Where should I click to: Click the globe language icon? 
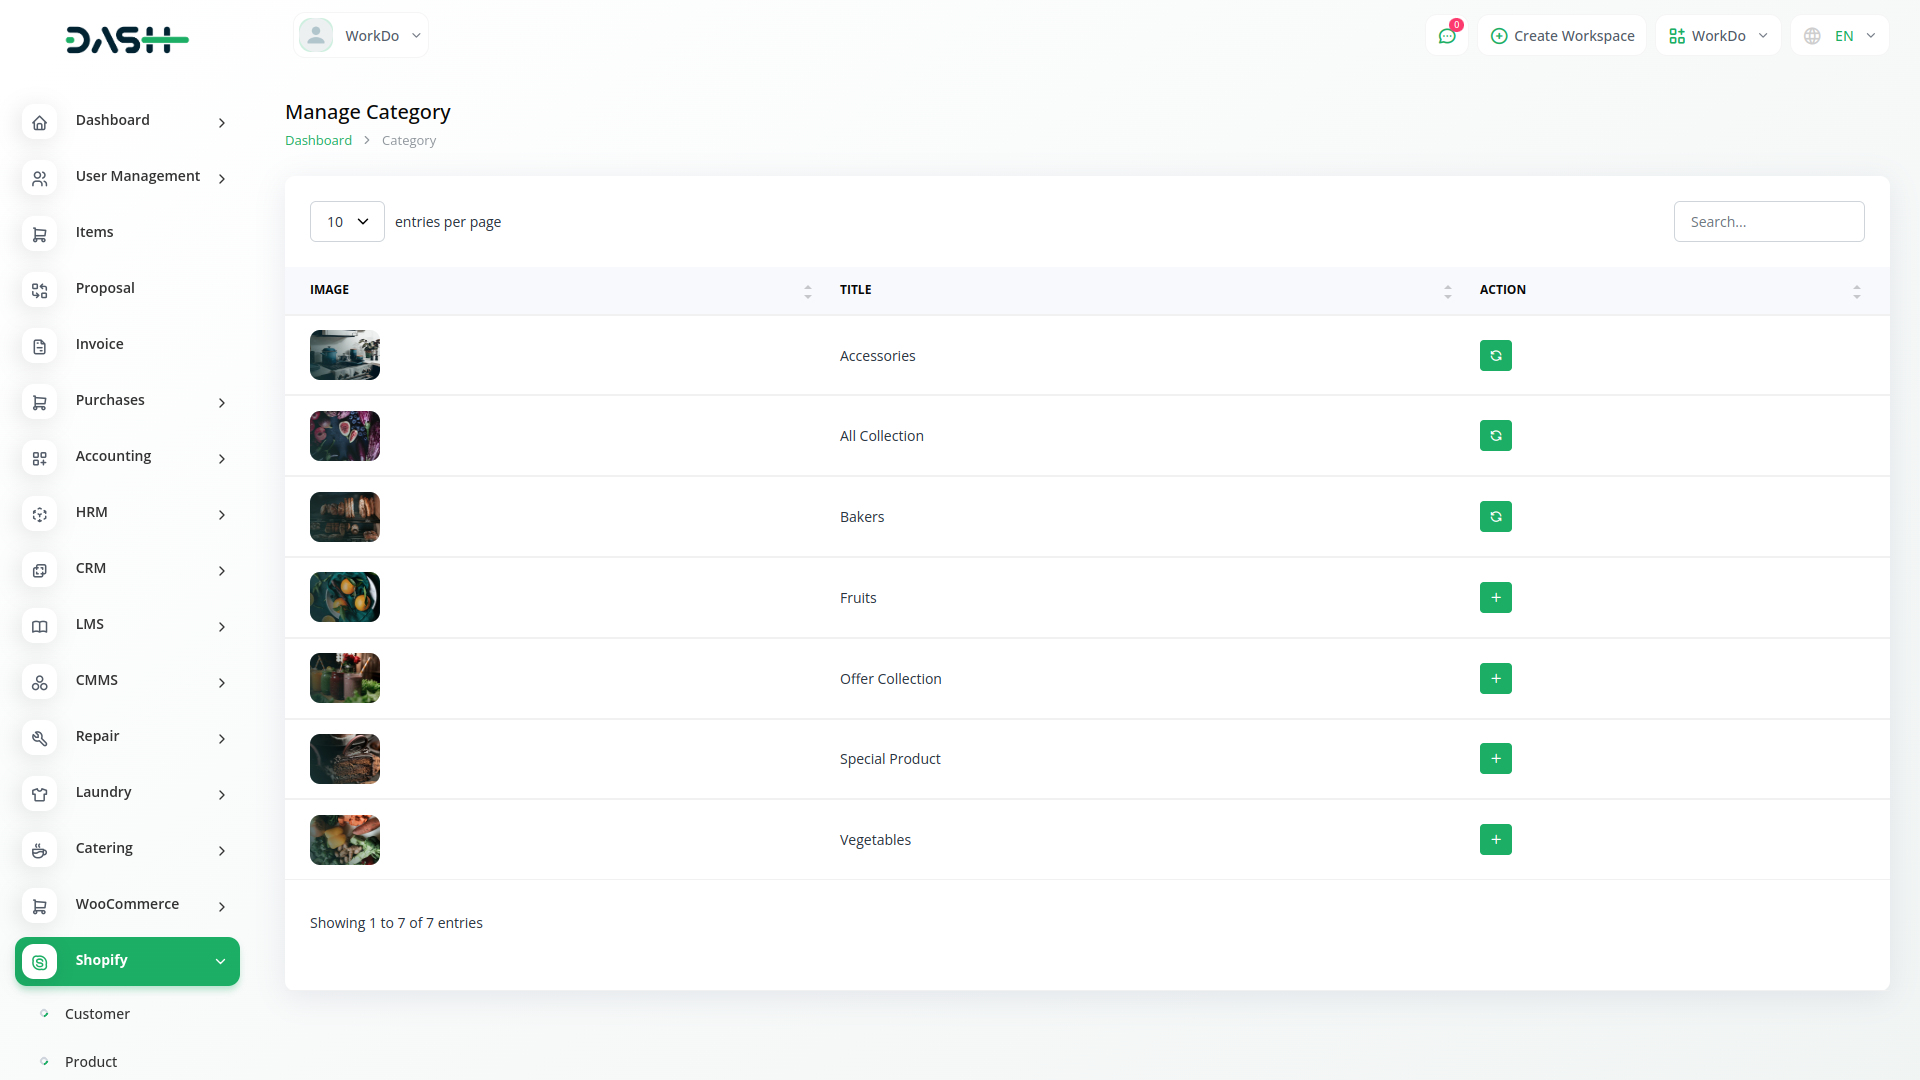[1812, 36]
